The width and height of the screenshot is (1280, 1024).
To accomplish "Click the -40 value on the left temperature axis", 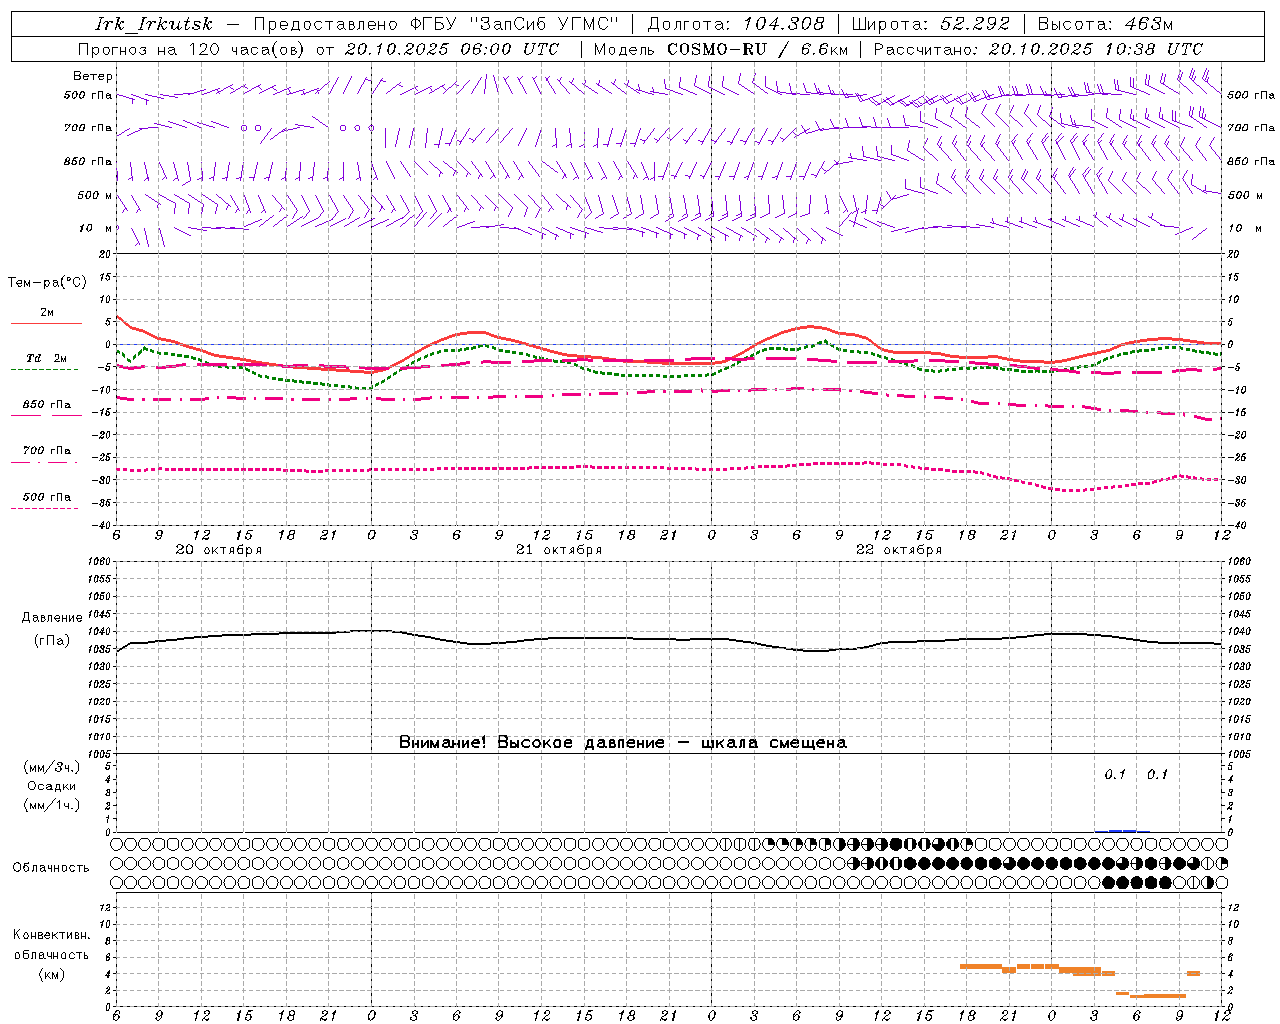I will 103,525.
